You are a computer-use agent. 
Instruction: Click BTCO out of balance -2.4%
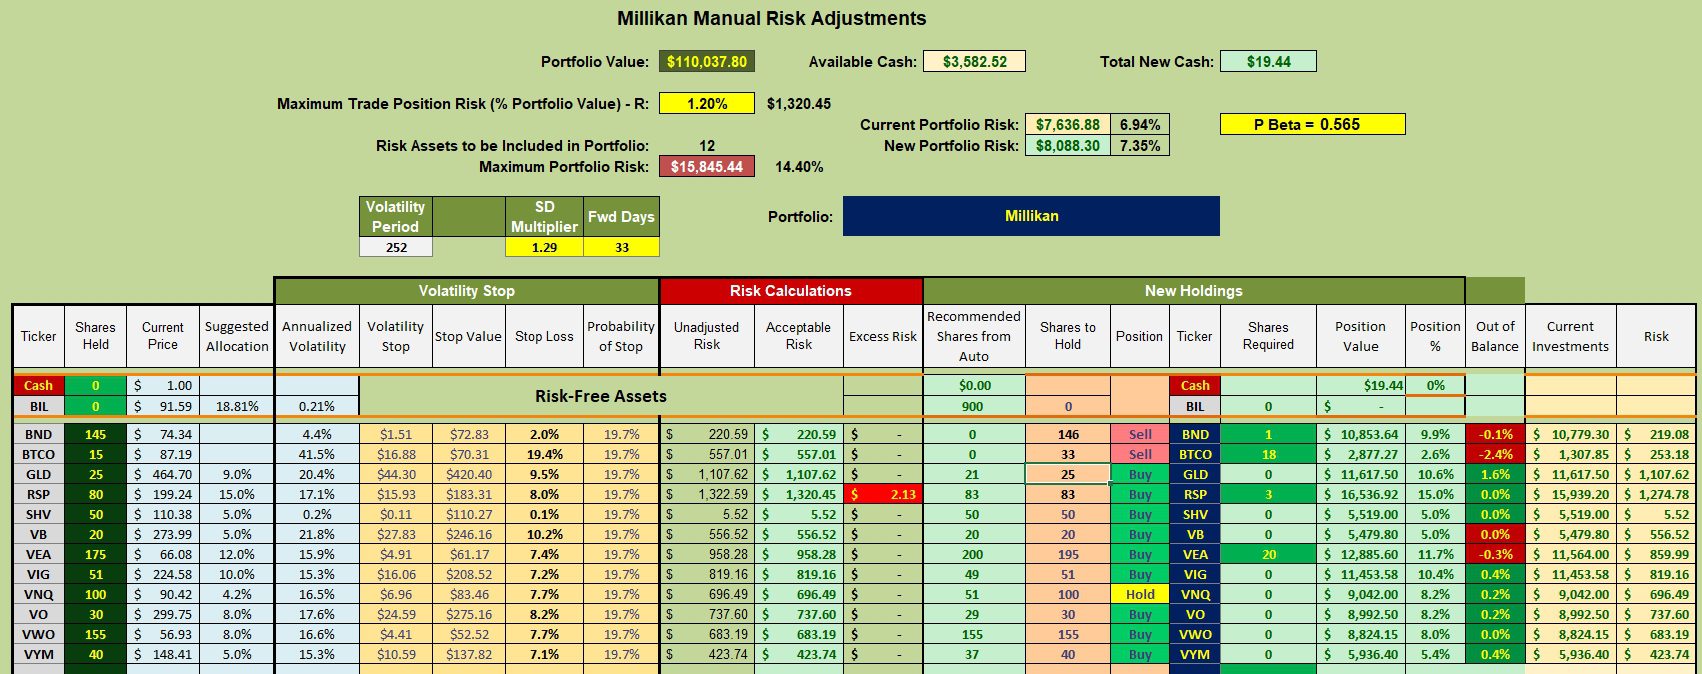pos(1495,454)
